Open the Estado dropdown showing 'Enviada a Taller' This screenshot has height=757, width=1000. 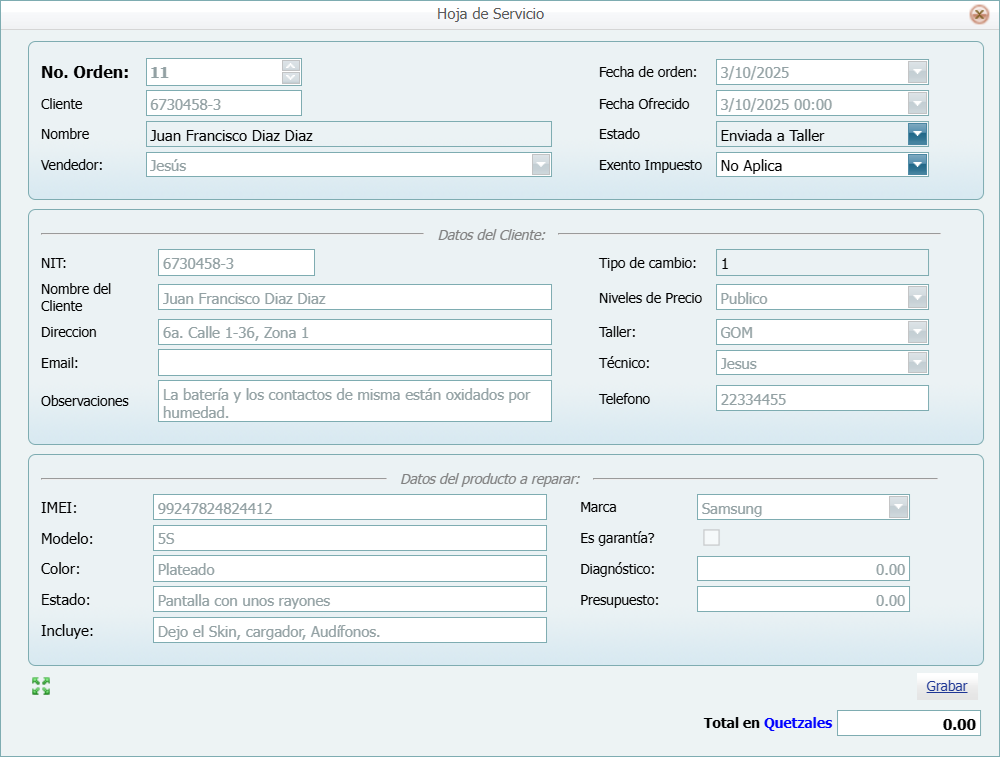pyautogui.click(x=917, y=134)
